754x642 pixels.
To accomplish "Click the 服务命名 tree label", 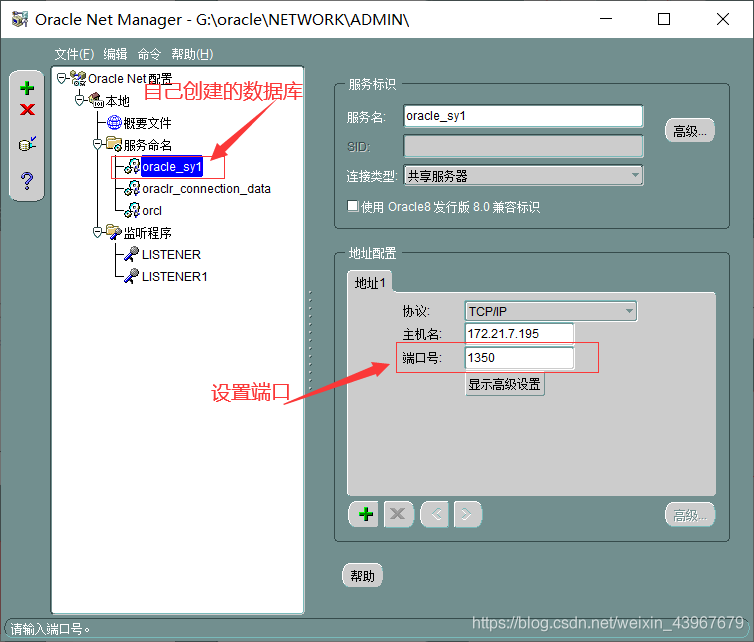I will point(147,145).
